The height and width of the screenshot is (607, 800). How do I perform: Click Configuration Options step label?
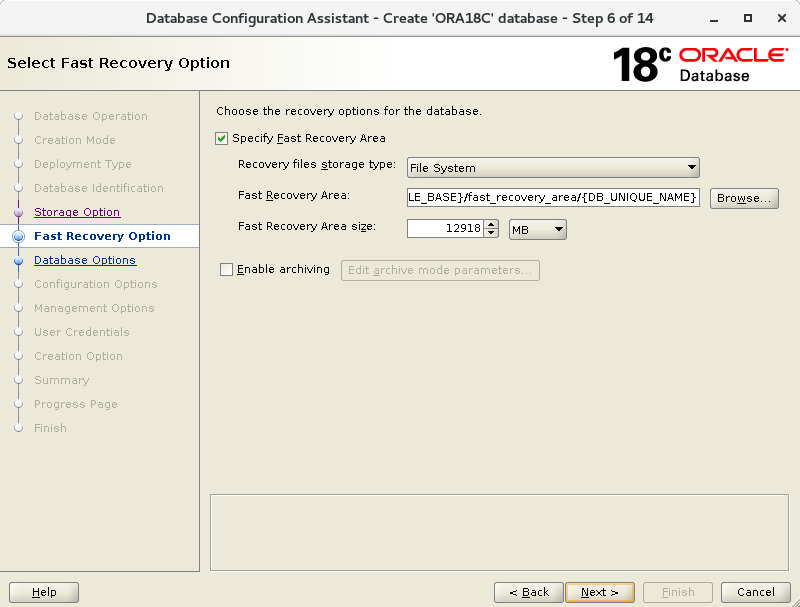(96, 284)
